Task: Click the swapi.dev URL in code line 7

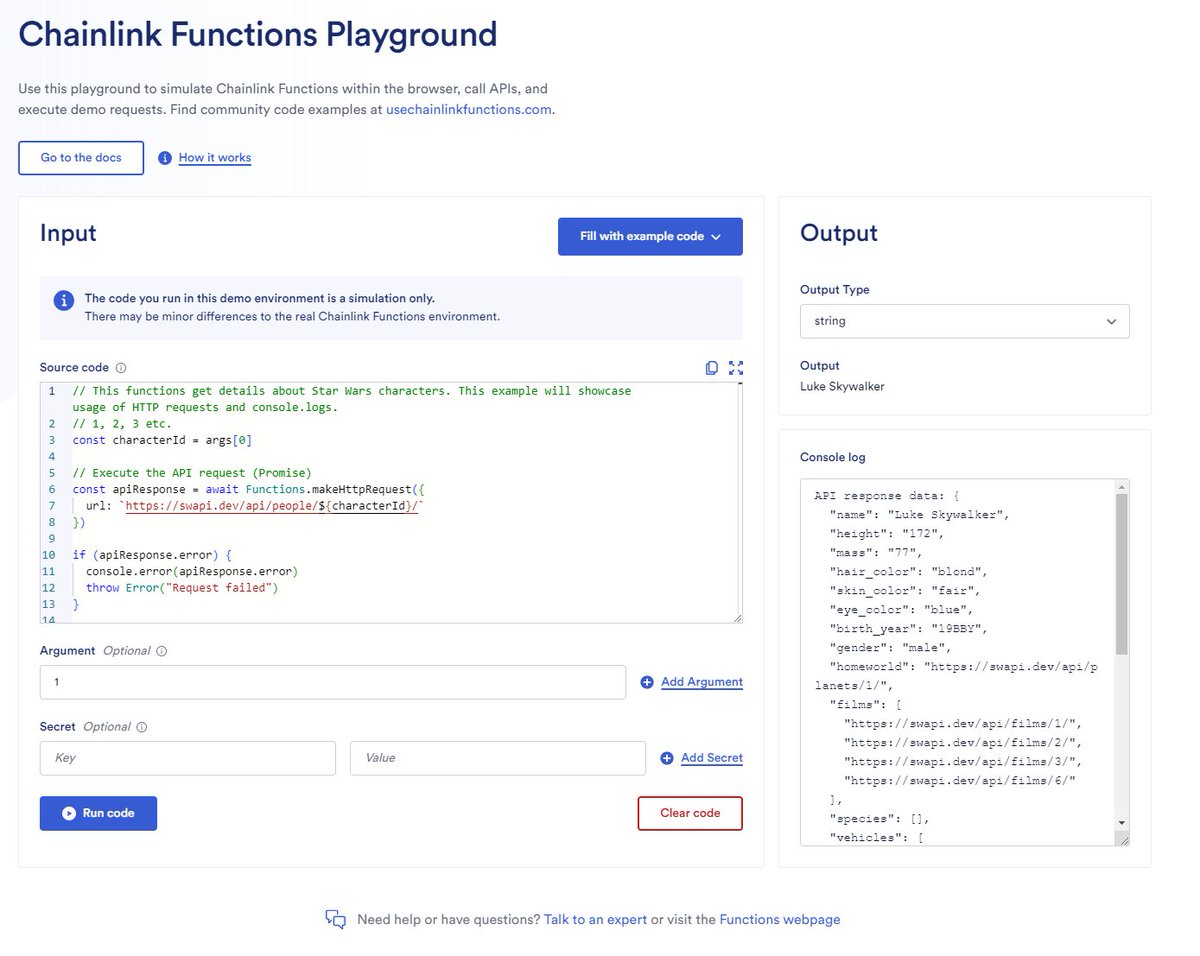Action: pos(271,506)
